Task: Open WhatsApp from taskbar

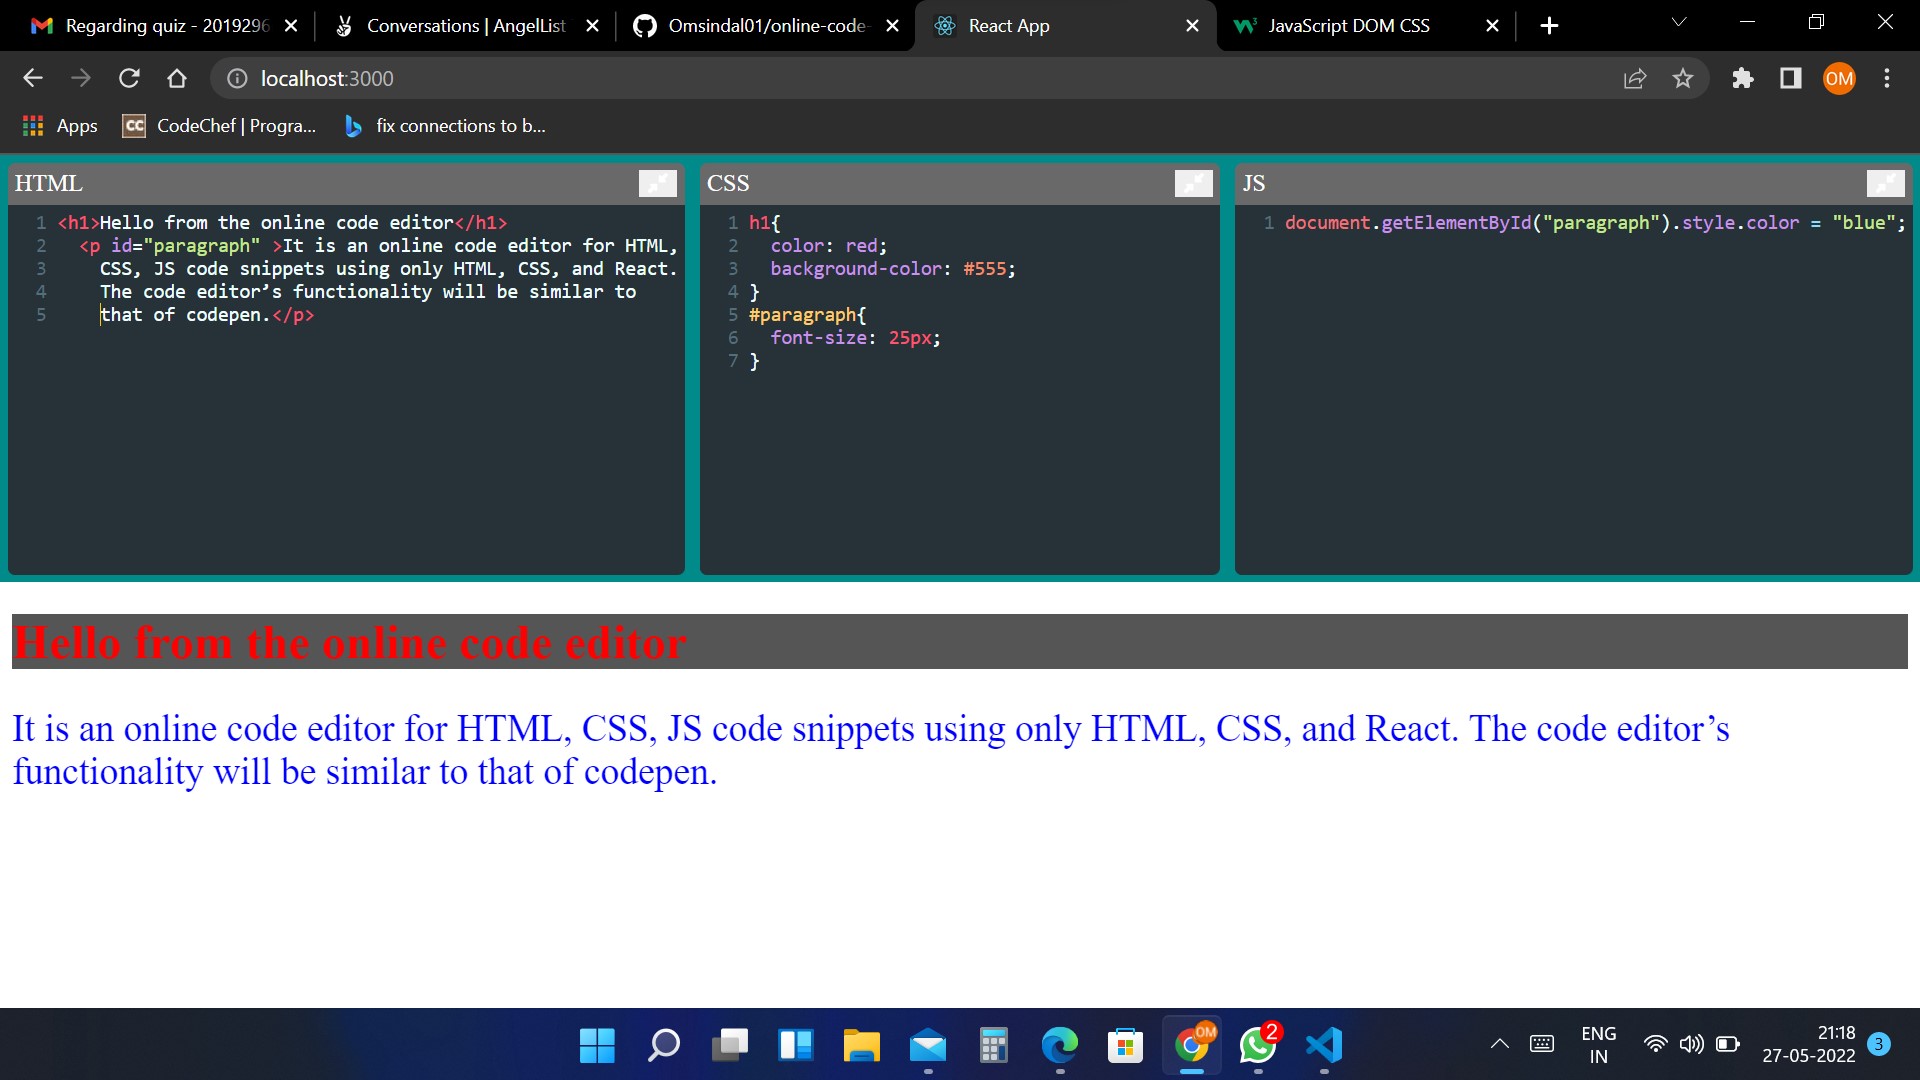Action: pyautogui.click(x=1258, y=1045)
